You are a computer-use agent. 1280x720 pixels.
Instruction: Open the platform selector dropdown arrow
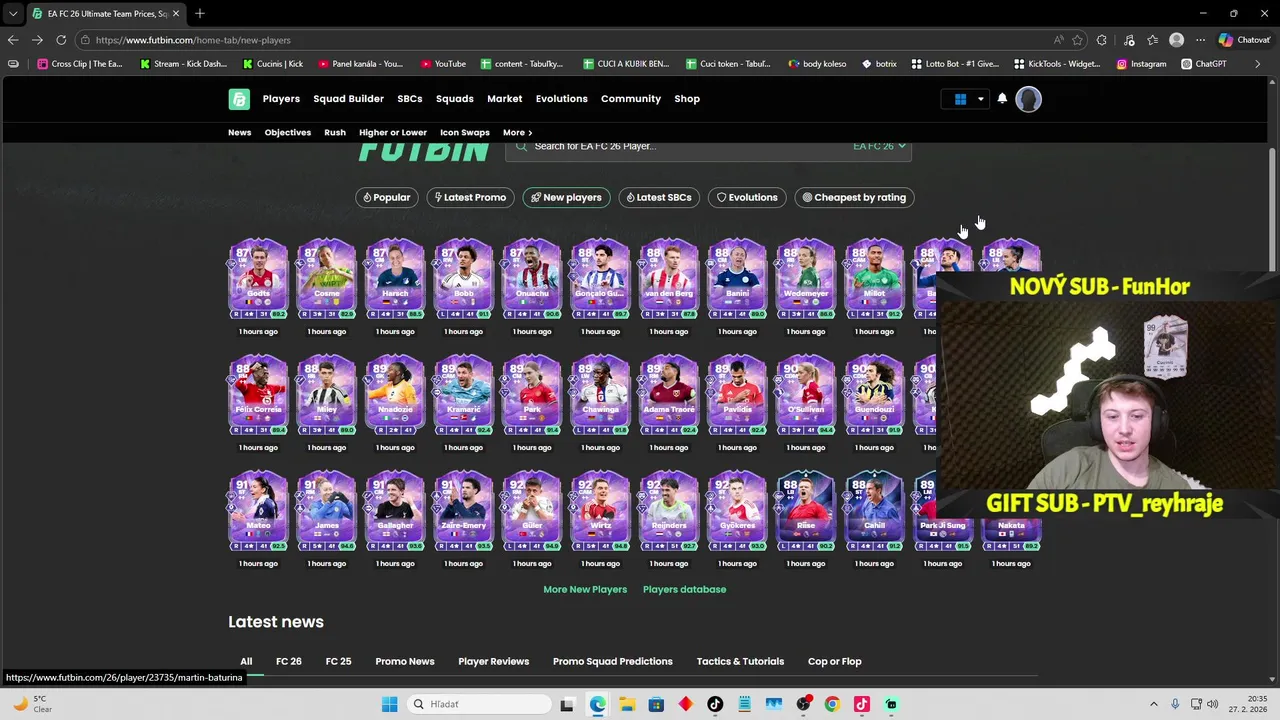980,99
